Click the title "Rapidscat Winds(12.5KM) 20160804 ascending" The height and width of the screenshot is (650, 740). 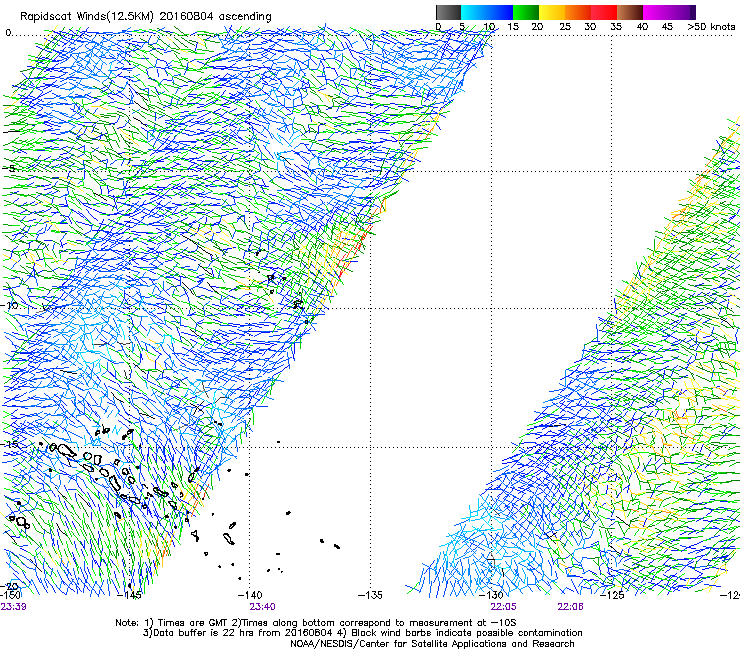146,17
